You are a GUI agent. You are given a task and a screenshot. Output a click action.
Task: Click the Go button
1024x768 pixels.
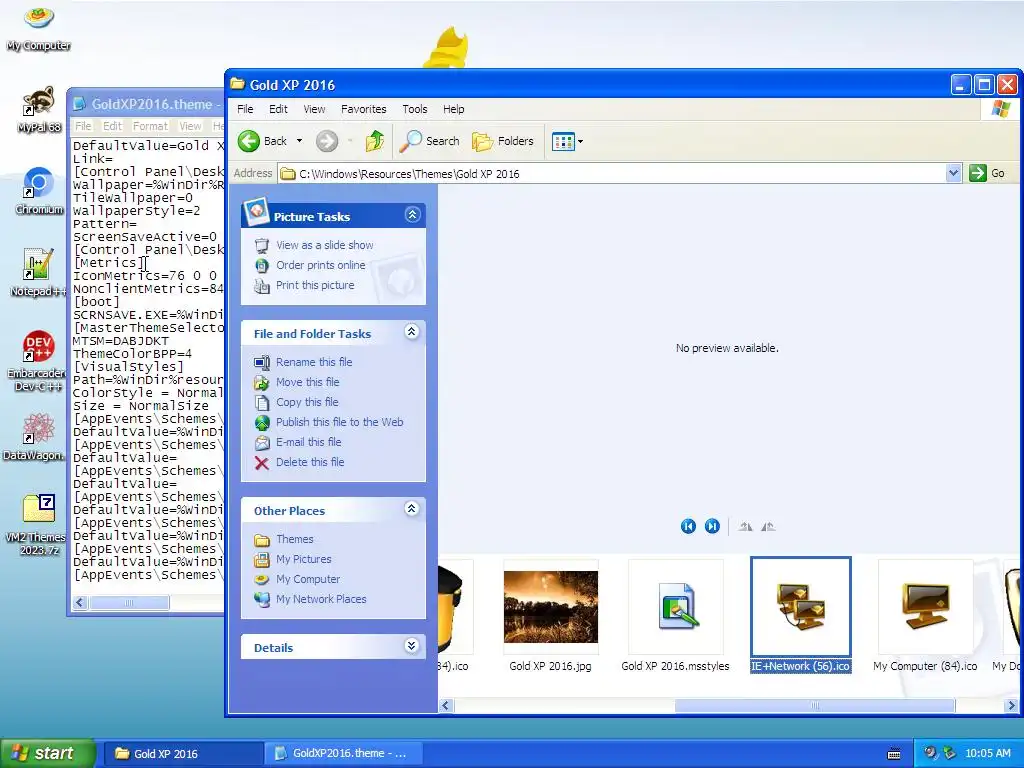tap(987, 173)
